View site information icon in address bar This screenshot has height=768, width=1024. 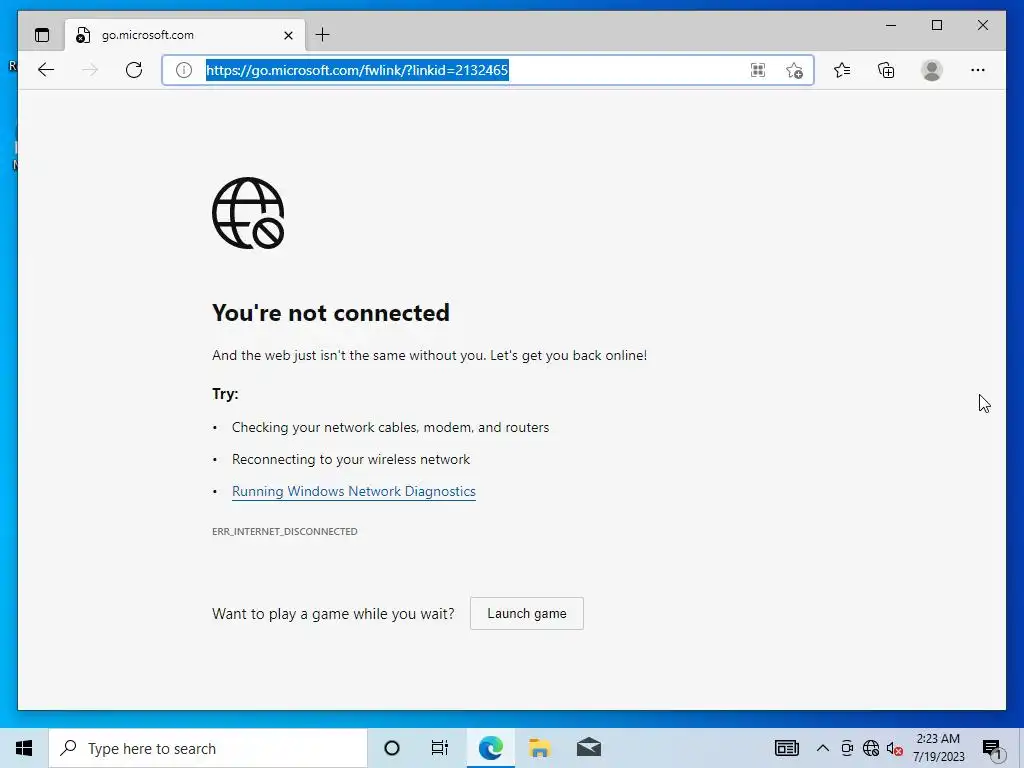click(184, 70)
